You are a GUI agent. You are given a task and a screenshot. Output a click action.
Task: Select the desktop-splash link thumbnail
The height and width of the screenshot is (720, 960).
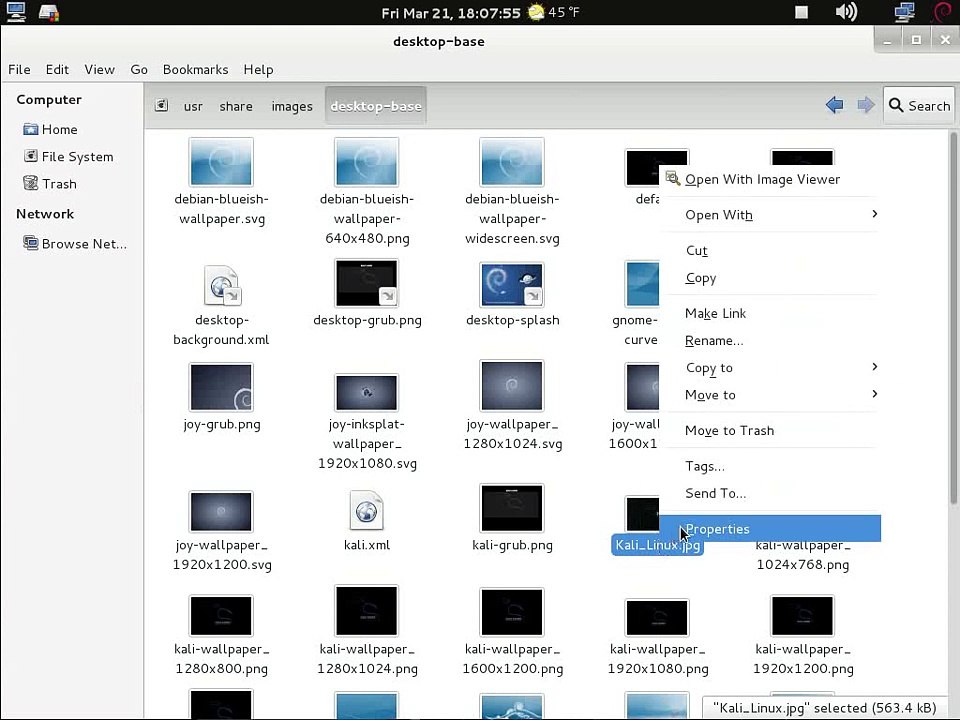(x=512, y=284)
